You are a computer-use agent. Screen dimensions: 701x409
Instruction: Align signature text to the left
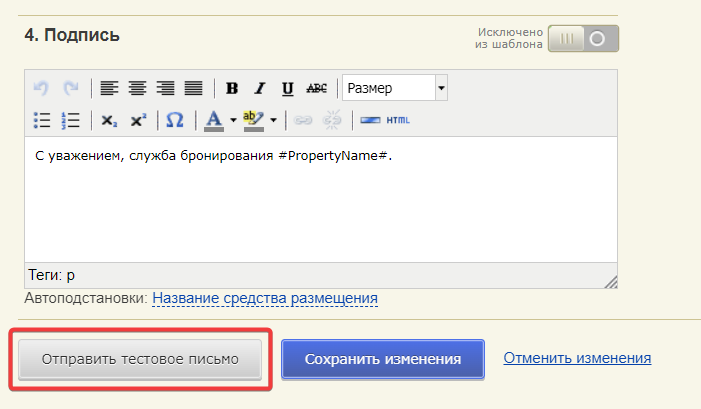coord(109,88)
